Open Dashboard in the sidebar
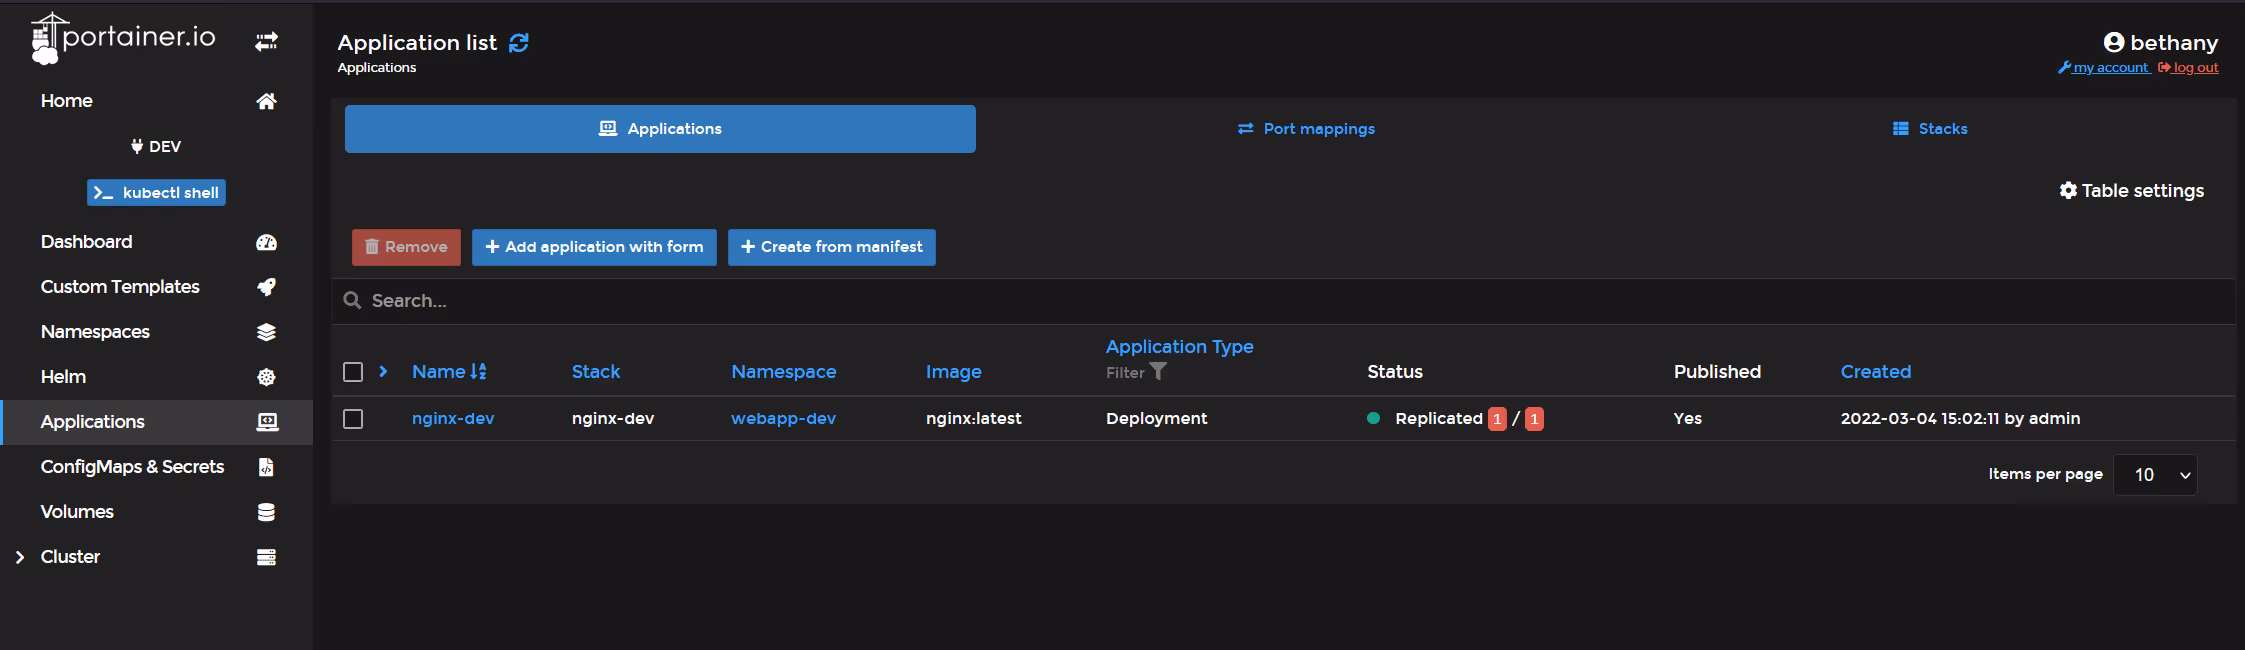Viewport: 2245px width, 650px height. [x=86, y=242]
